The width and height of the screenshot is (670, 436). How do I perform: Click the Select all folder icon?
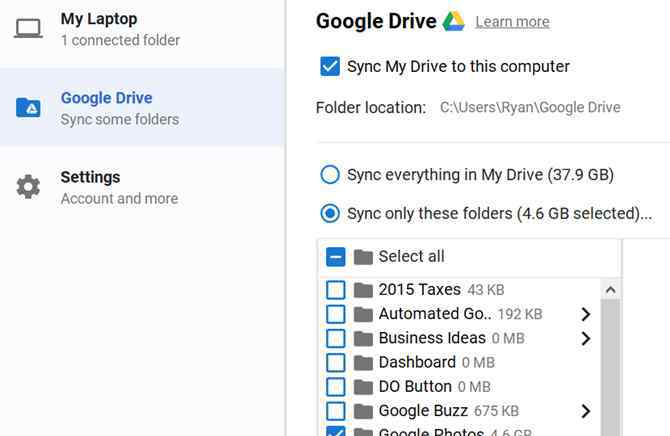click(x=363, y=257)
